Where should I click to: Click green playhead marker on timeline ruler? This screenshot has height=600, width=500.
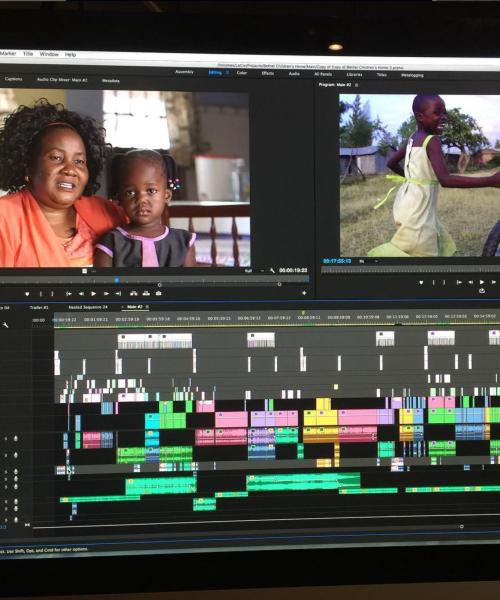[303, 313]
